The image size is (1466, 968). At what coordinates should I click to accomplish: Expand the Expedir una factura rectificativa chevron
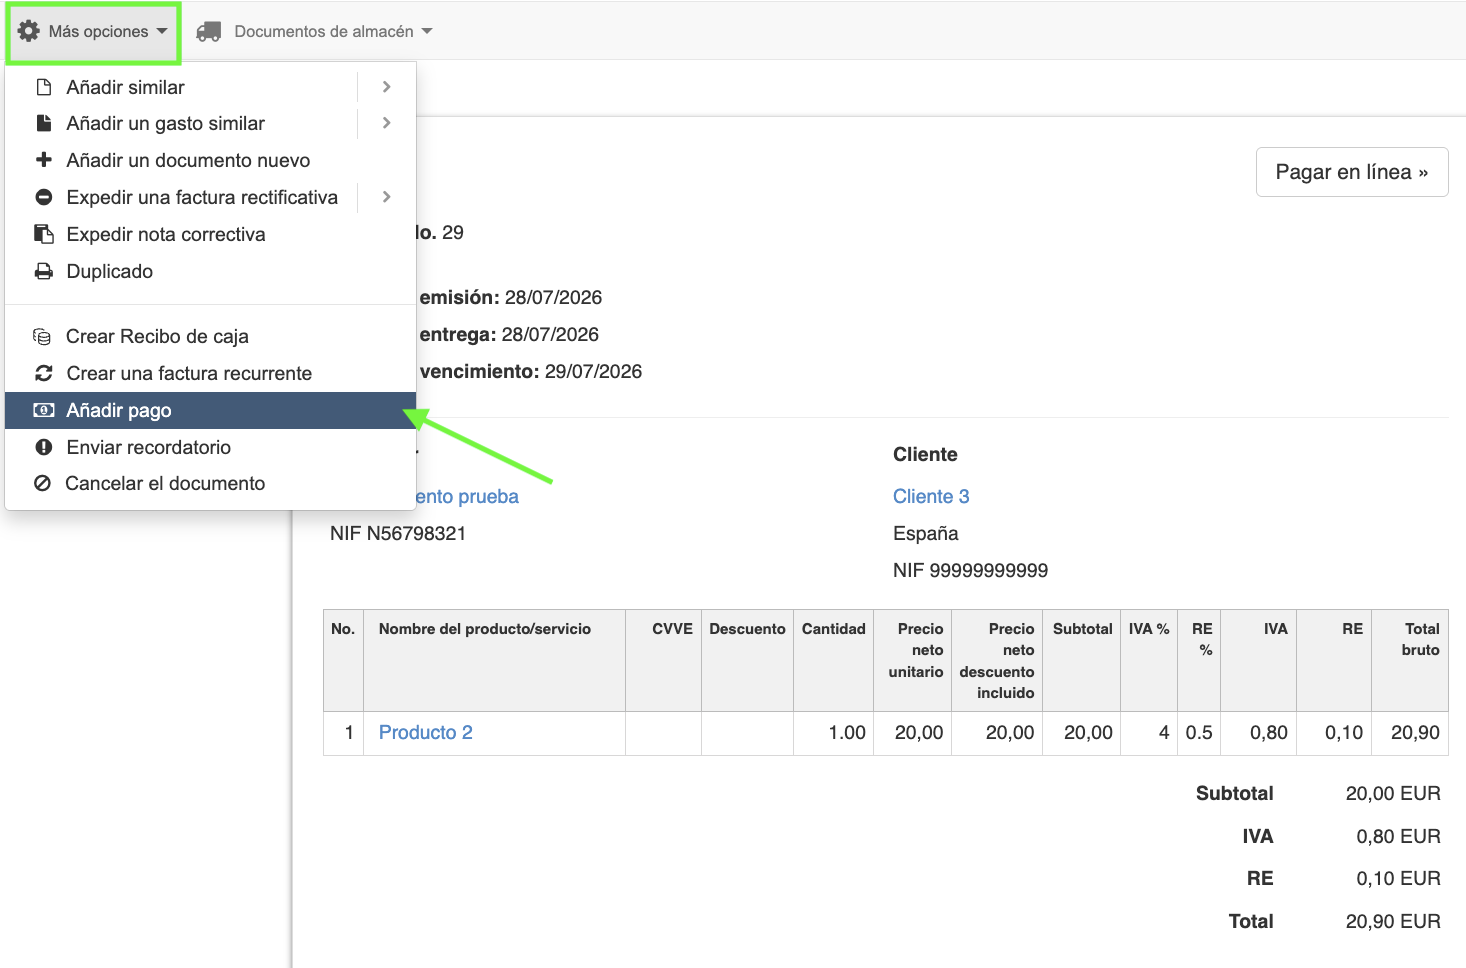(x=387, y=197)
